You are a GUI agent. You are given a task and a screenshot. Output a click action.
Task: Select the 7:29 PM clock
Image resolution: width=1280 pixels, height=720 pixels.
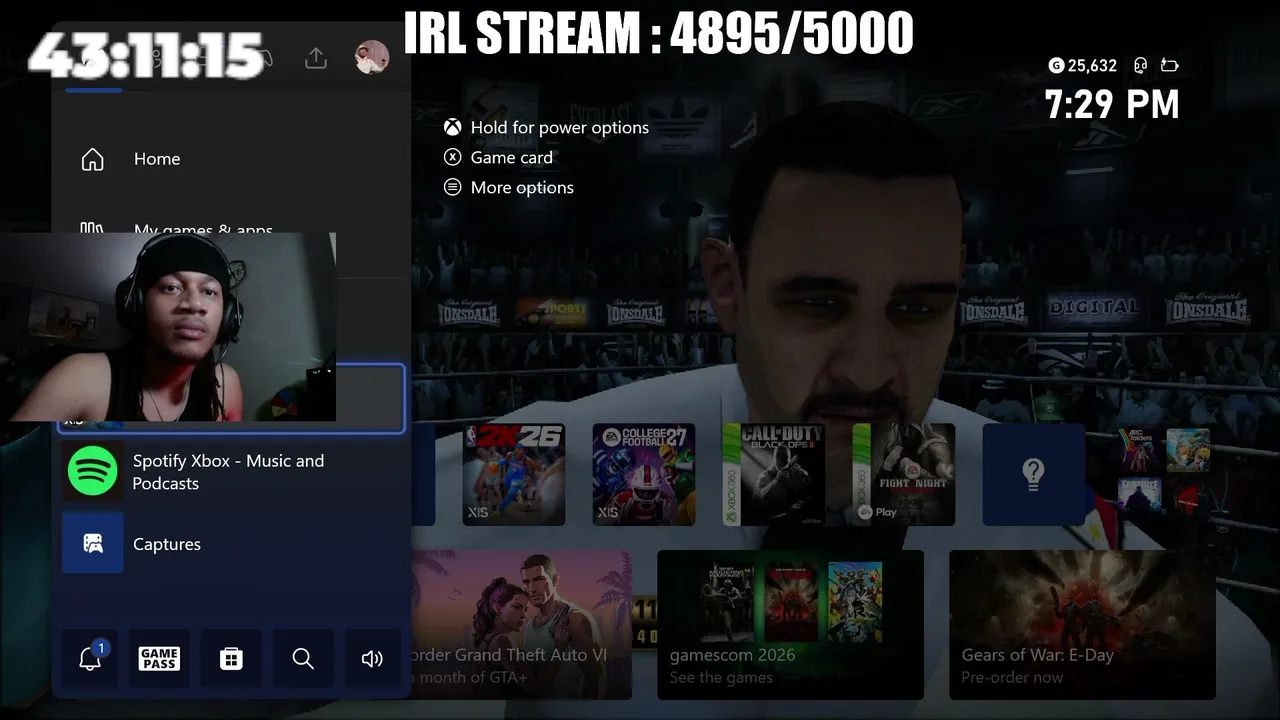point(1112,104)
